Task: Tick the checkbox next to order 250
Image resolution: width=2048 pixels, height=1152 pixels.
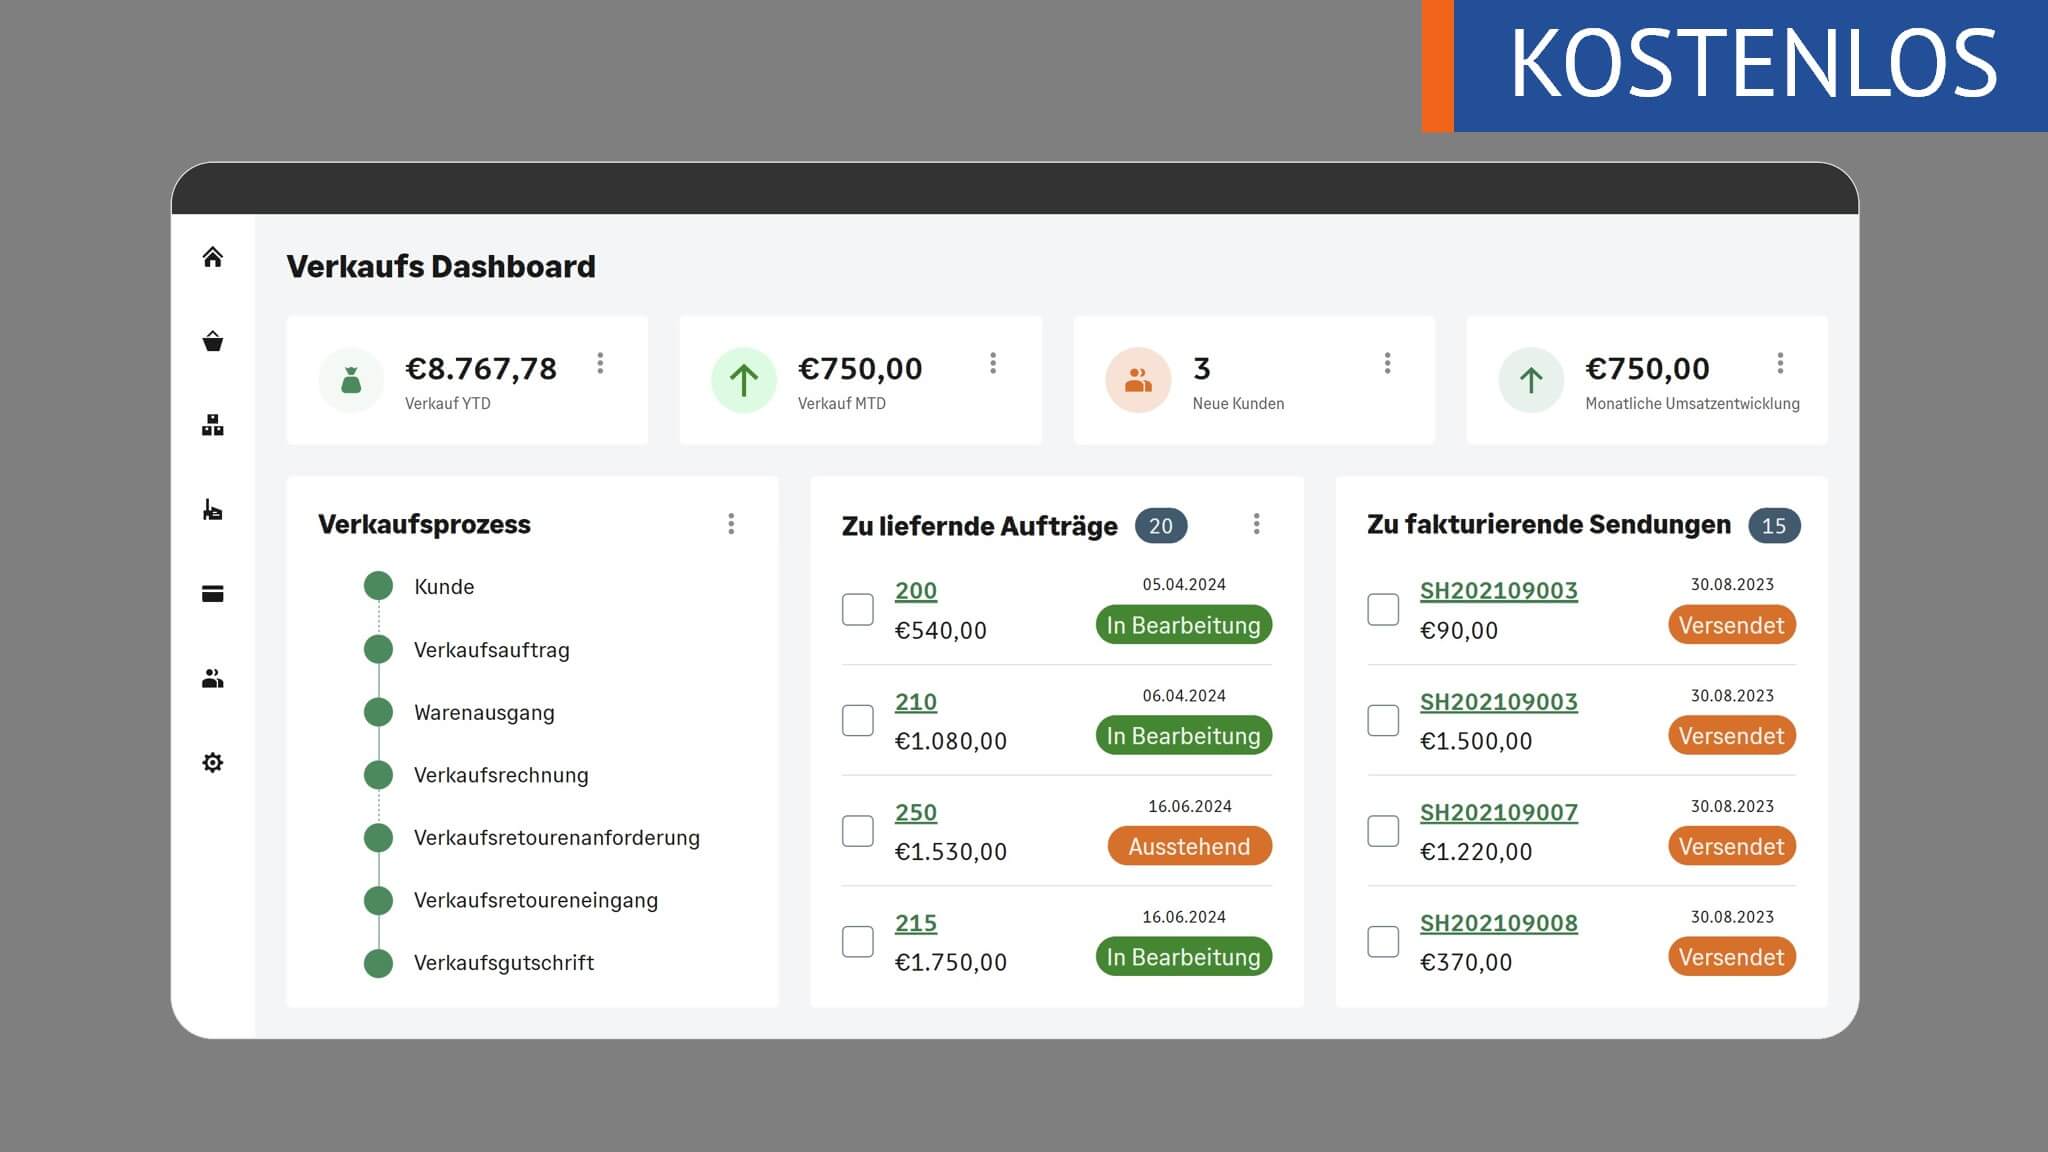Action: [x=857, y=831]
